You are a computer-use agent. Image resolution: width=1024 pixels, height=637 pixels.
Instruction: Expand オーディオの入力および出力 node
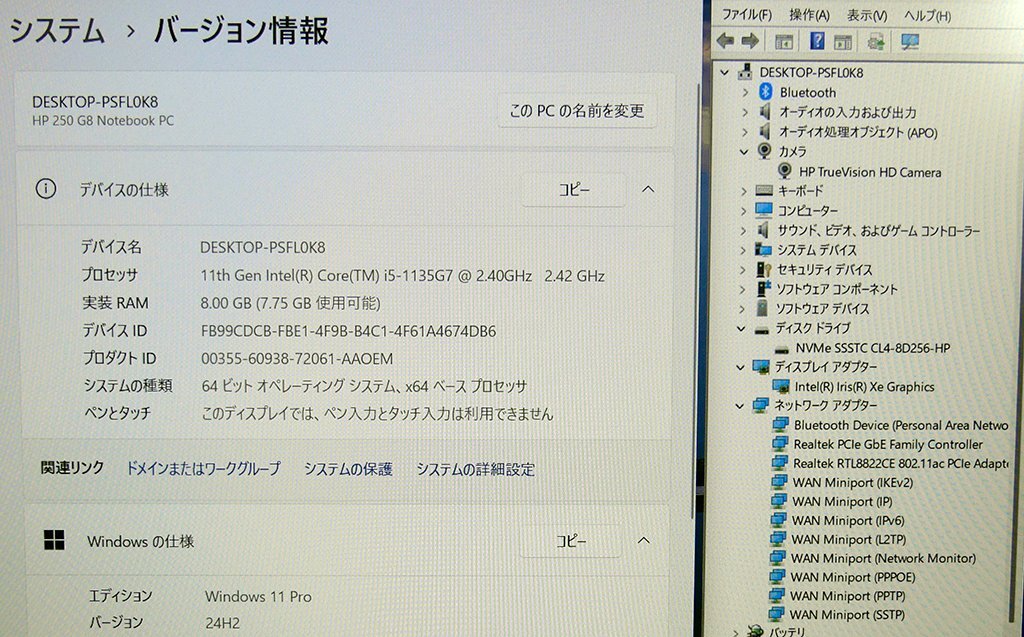click(745, 112)
